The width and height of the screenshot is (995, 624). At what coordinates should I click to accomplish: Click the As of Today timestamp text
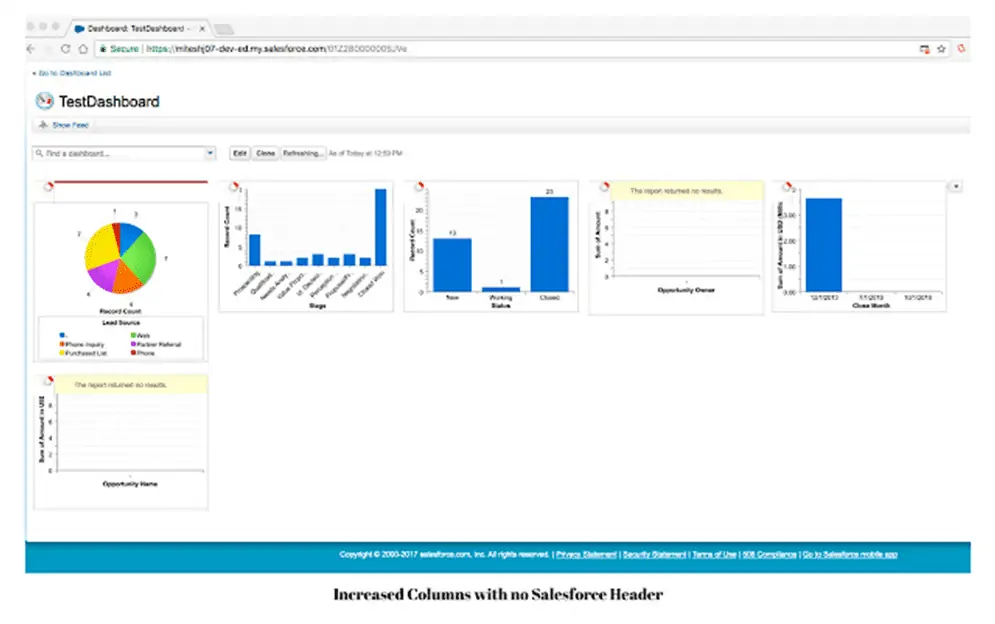[366, 153]
